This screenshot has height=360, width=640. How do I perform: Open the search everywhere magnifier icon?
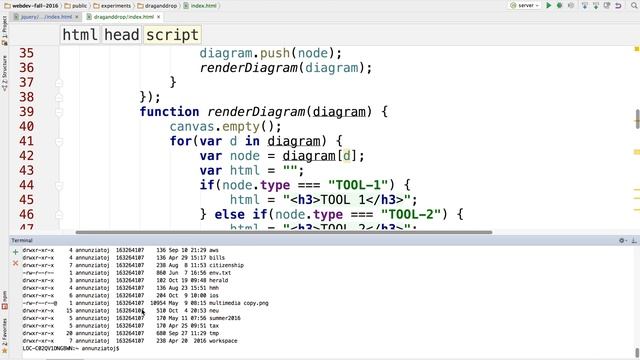point(634,5)
